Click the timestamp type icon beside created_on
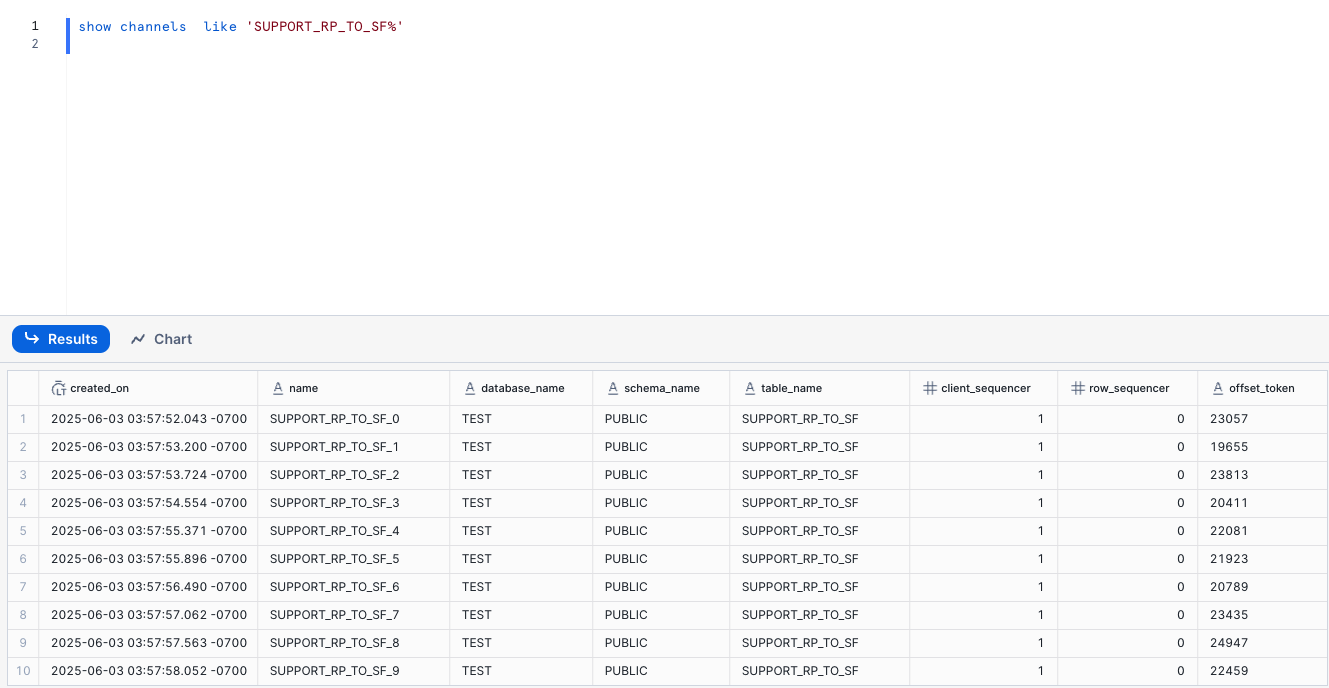This screenshot has height=688, width=1329. click(x=59, y=388)
